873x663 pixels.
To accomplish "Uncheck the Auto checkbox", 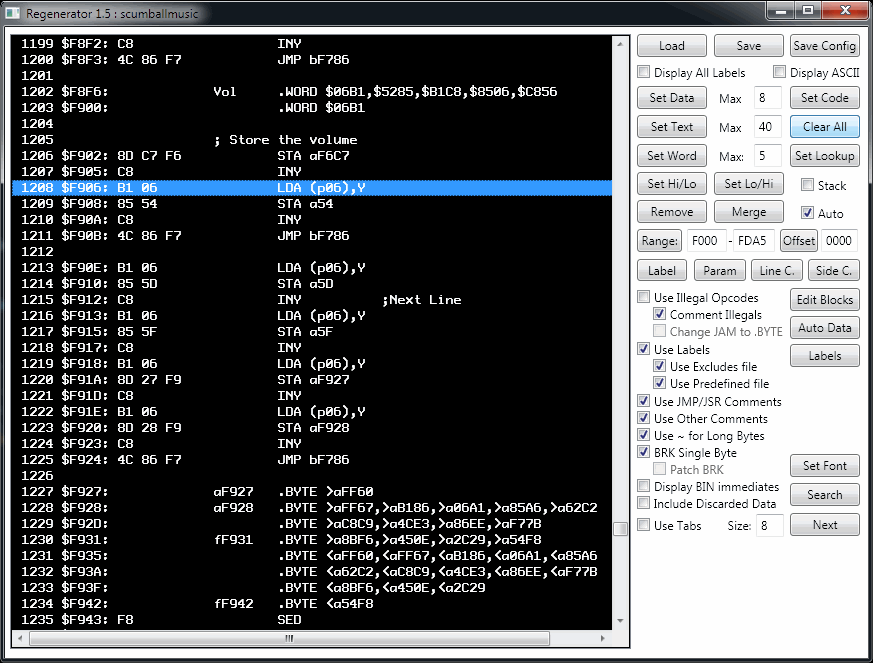I will [807, 213].
